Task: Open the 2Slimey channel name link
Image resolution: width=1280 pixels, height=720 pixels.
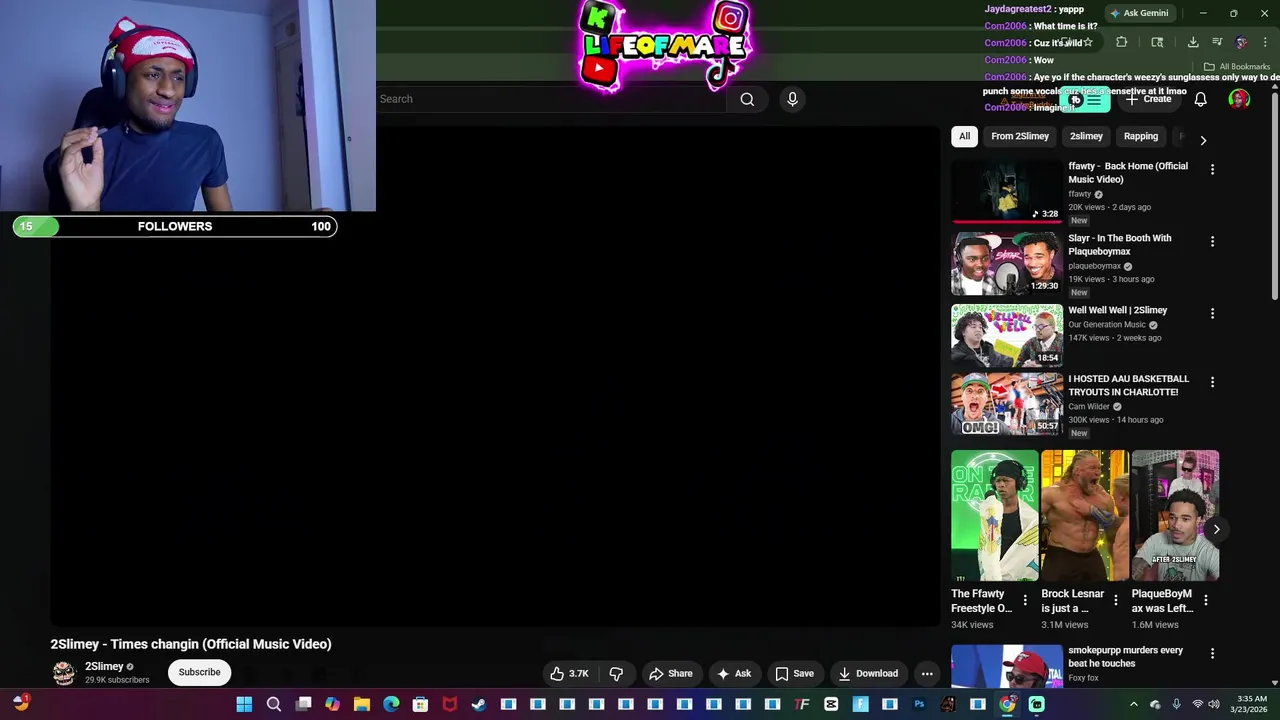Action: click(x=104, y=666)
